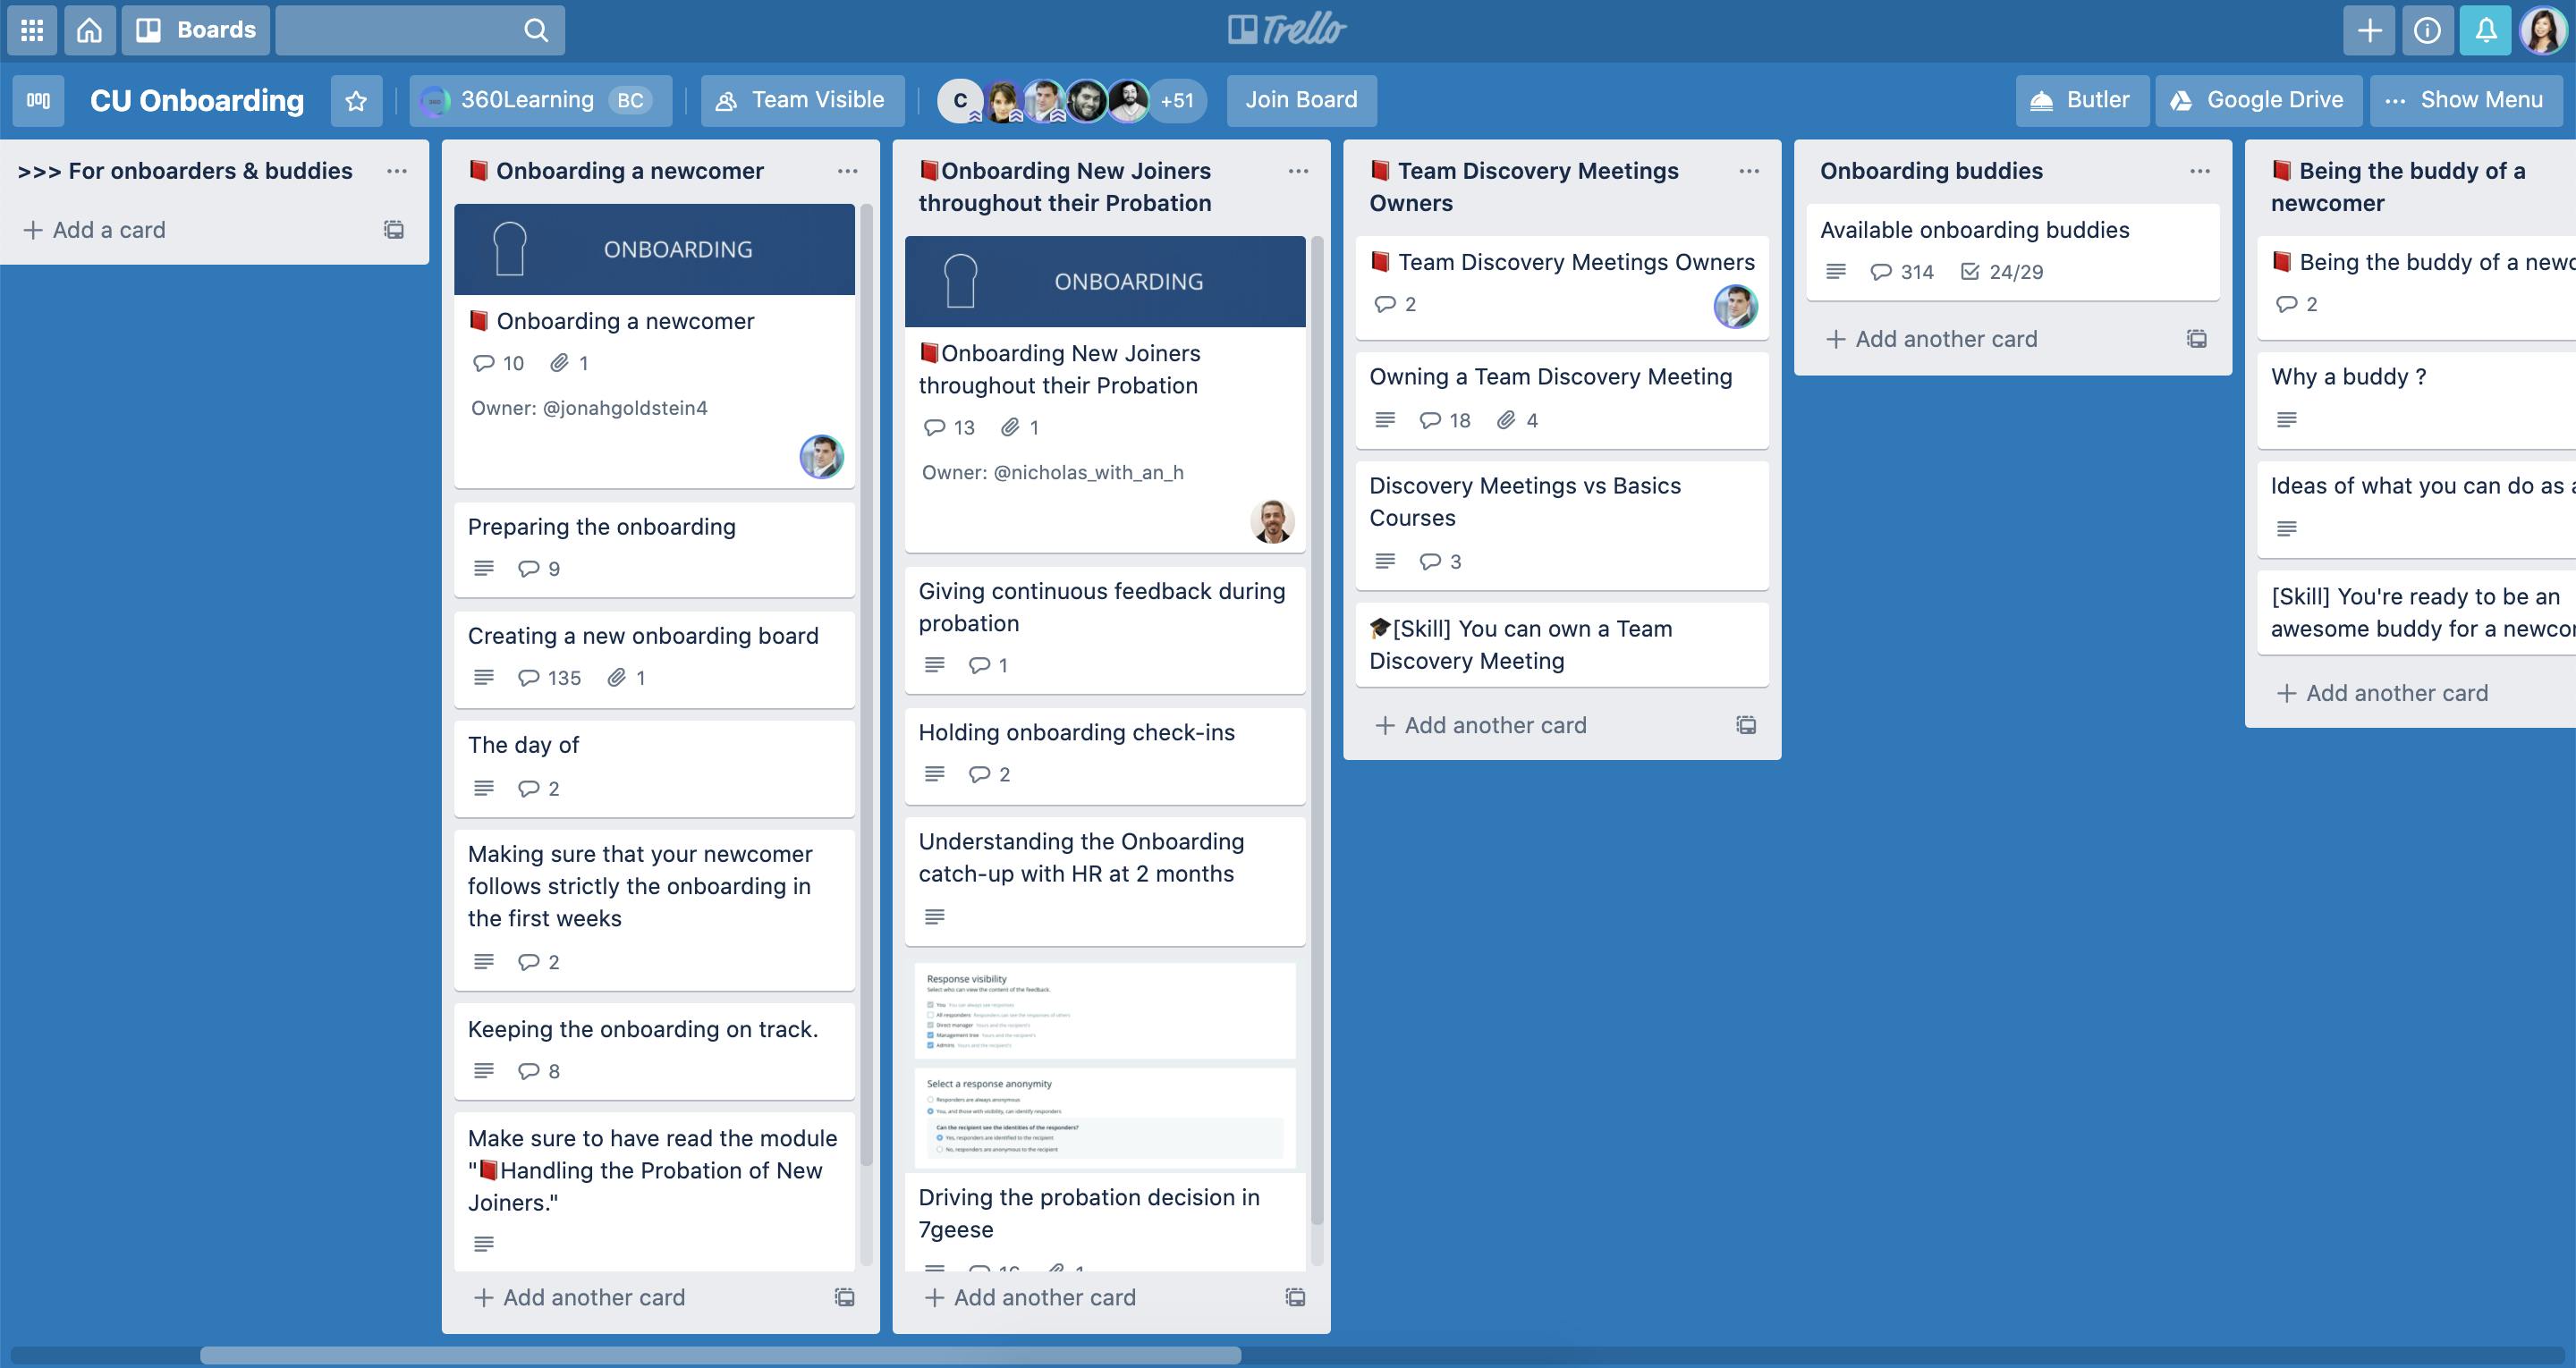Toggle board membership via +51 avatars
Viewport: 2576px width, 1368px height.
click(x=1175, y=99)
